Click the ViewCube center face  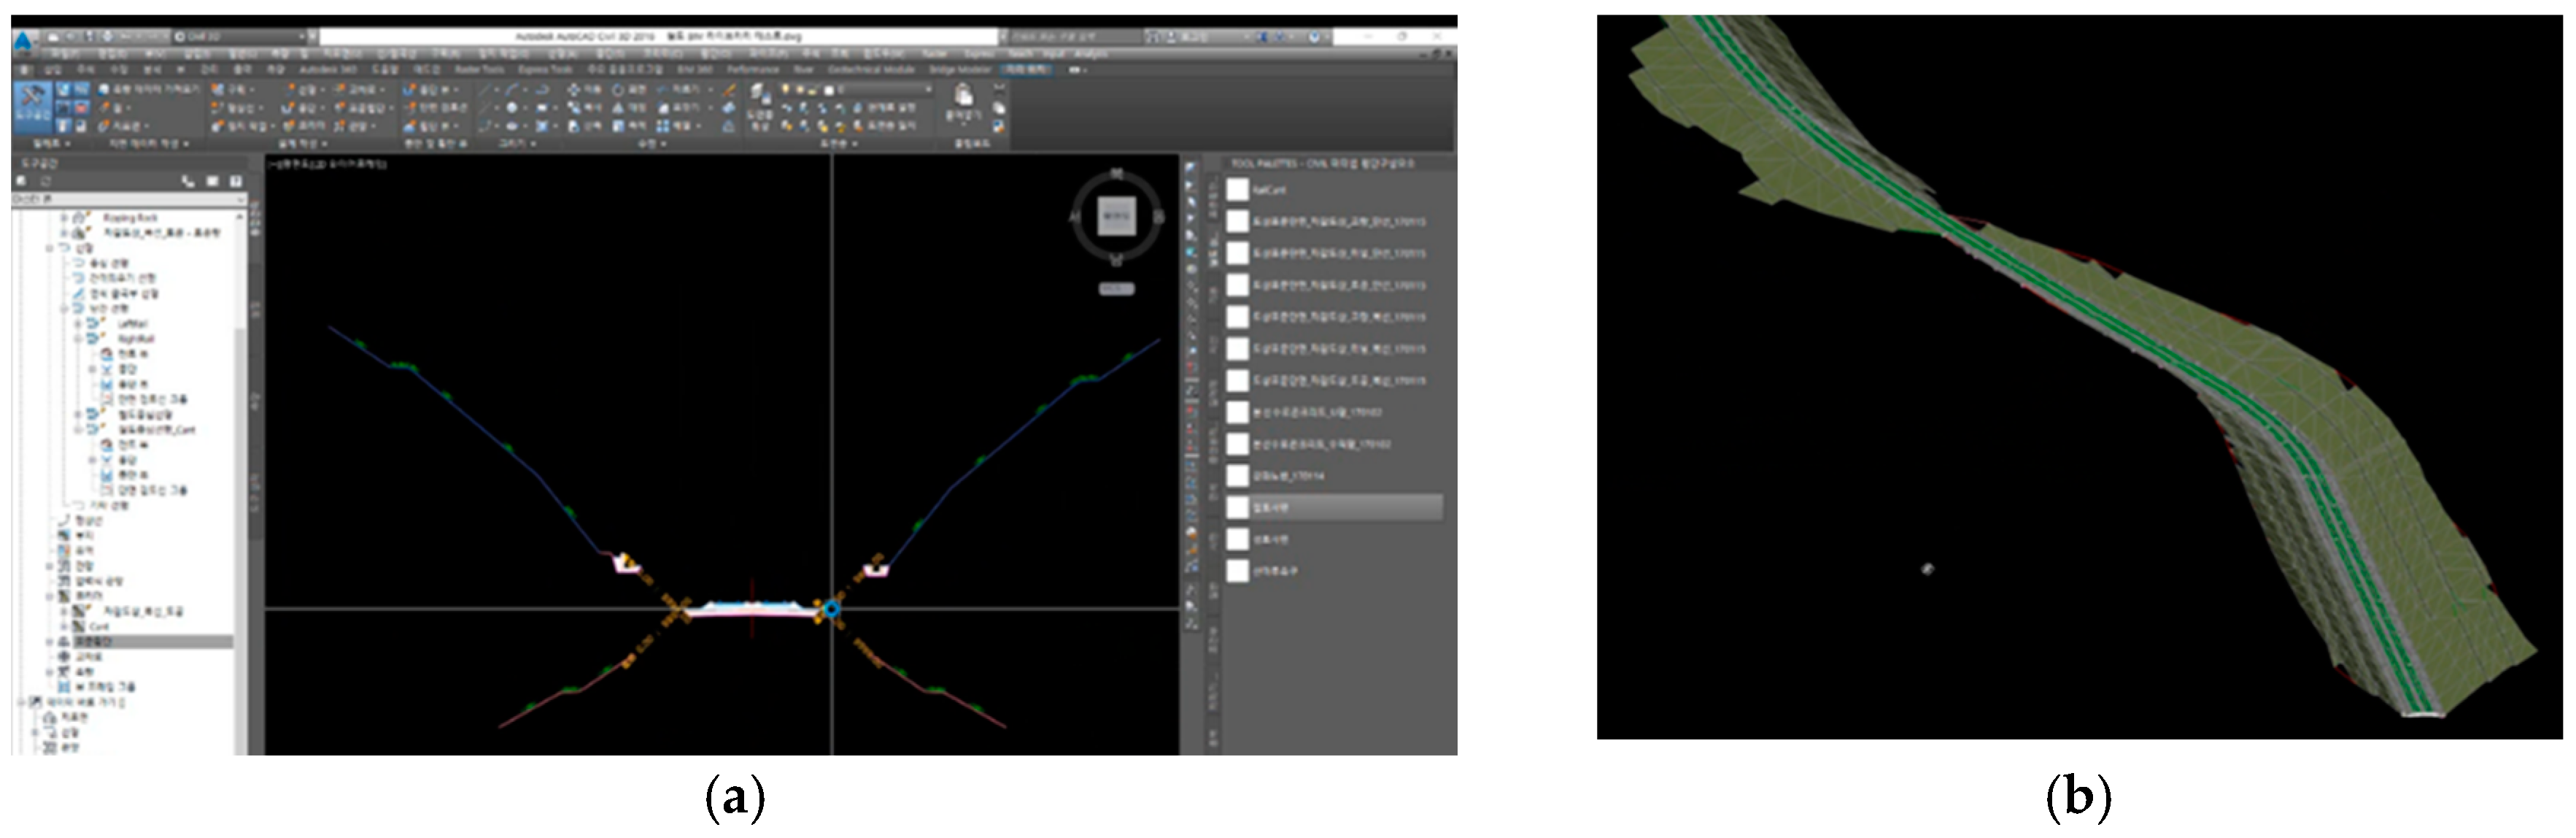(1116, 216)
